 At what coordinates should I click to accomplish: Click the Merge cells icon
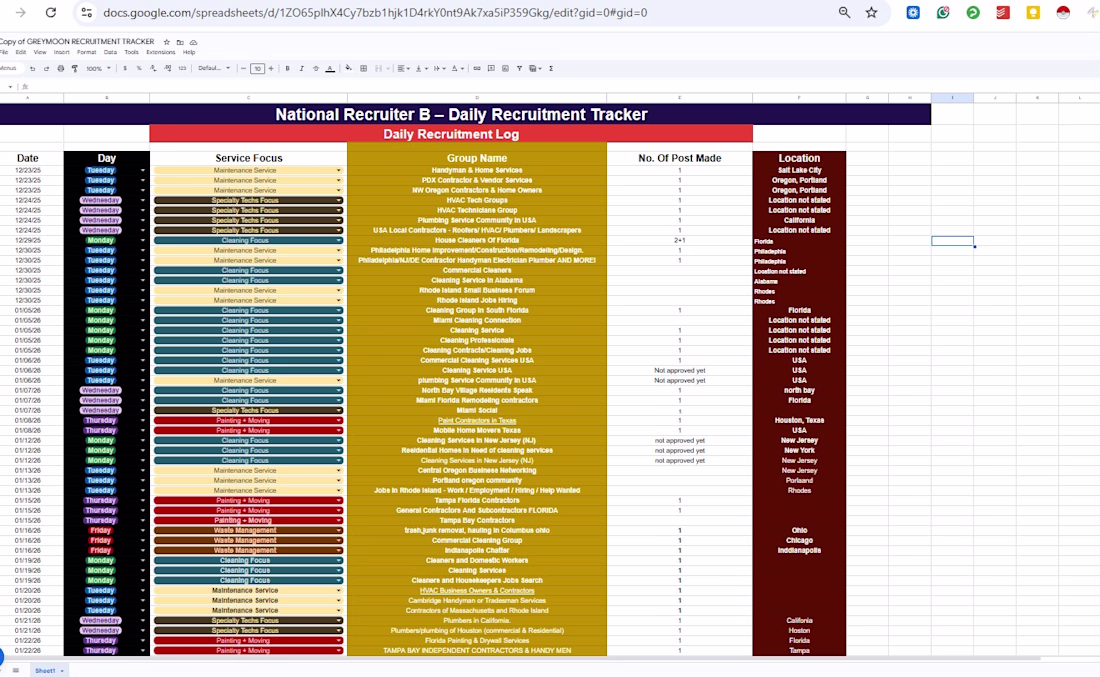pyautogui.click(x=378, y=69)
